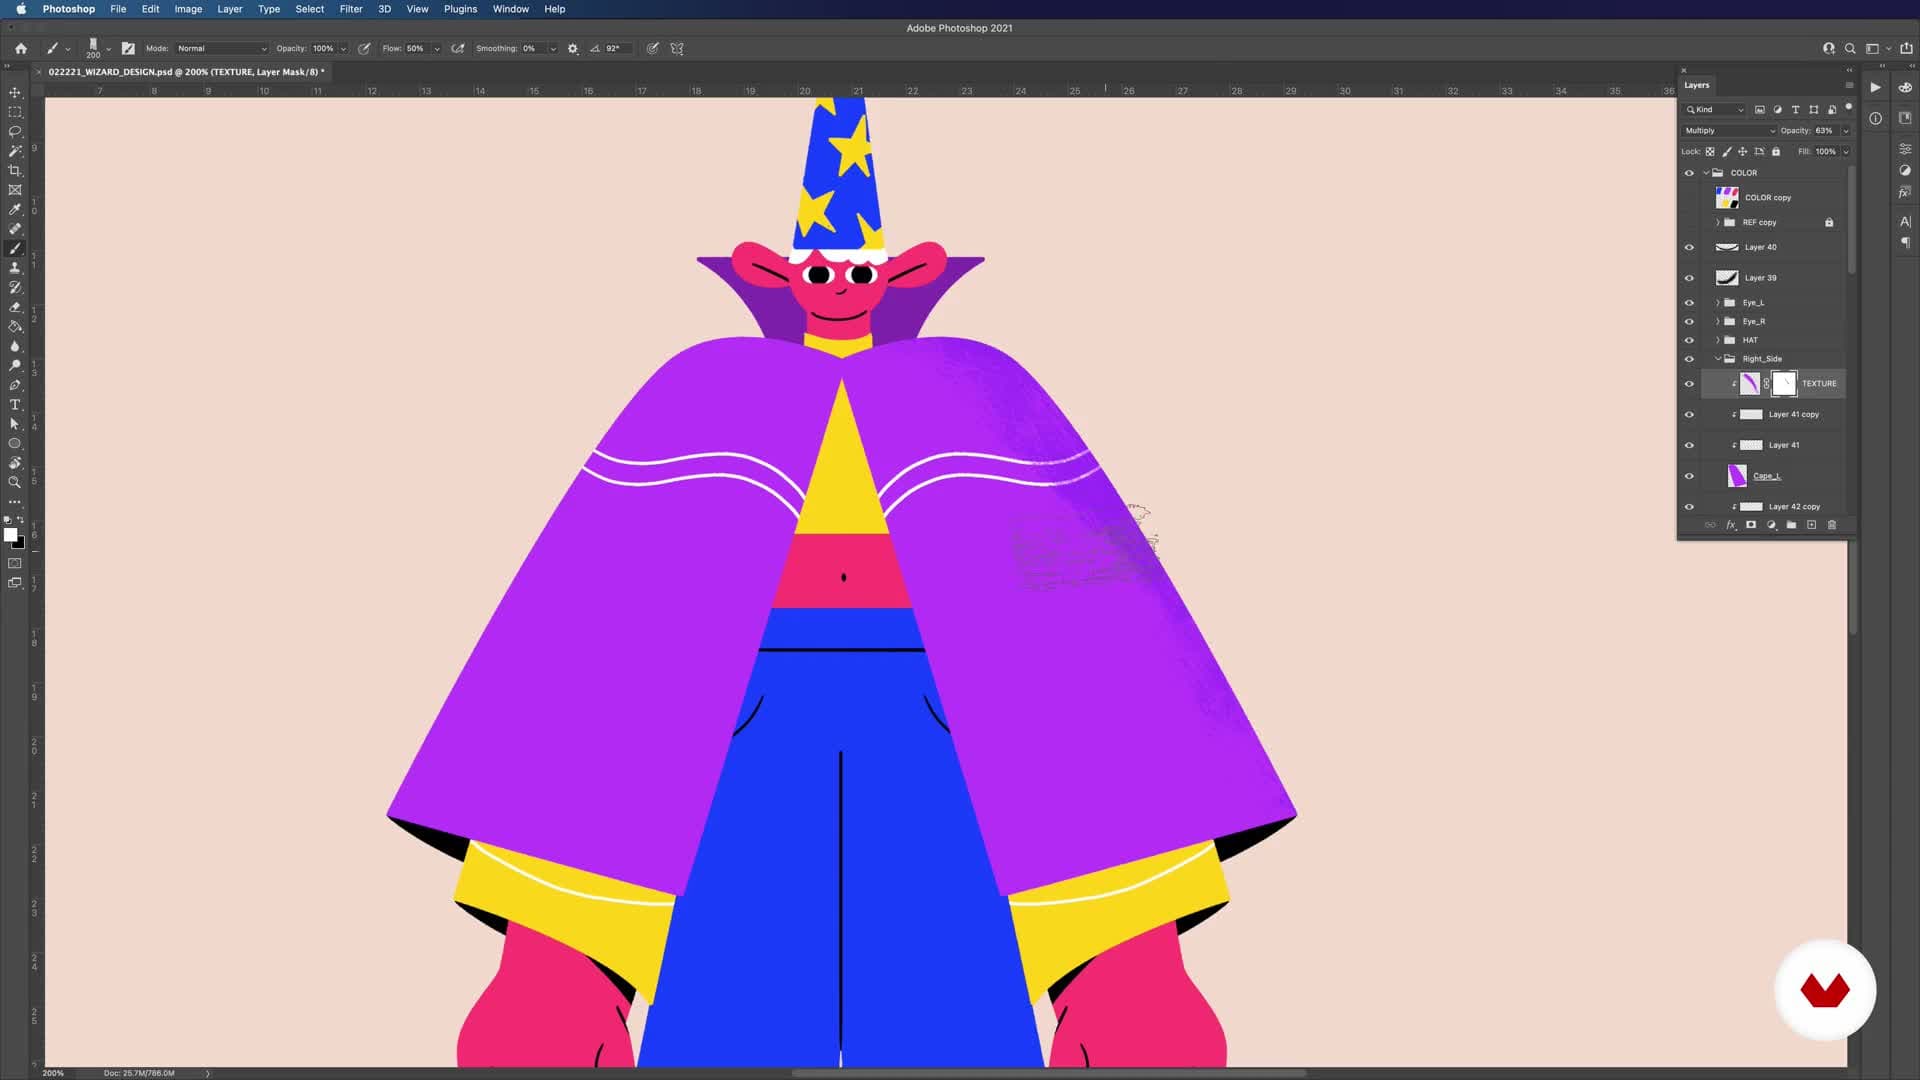Select the Path Selection tool
Viewport: 1920px width, 1080px height.
pyautogui.click(x=15, y=424)
